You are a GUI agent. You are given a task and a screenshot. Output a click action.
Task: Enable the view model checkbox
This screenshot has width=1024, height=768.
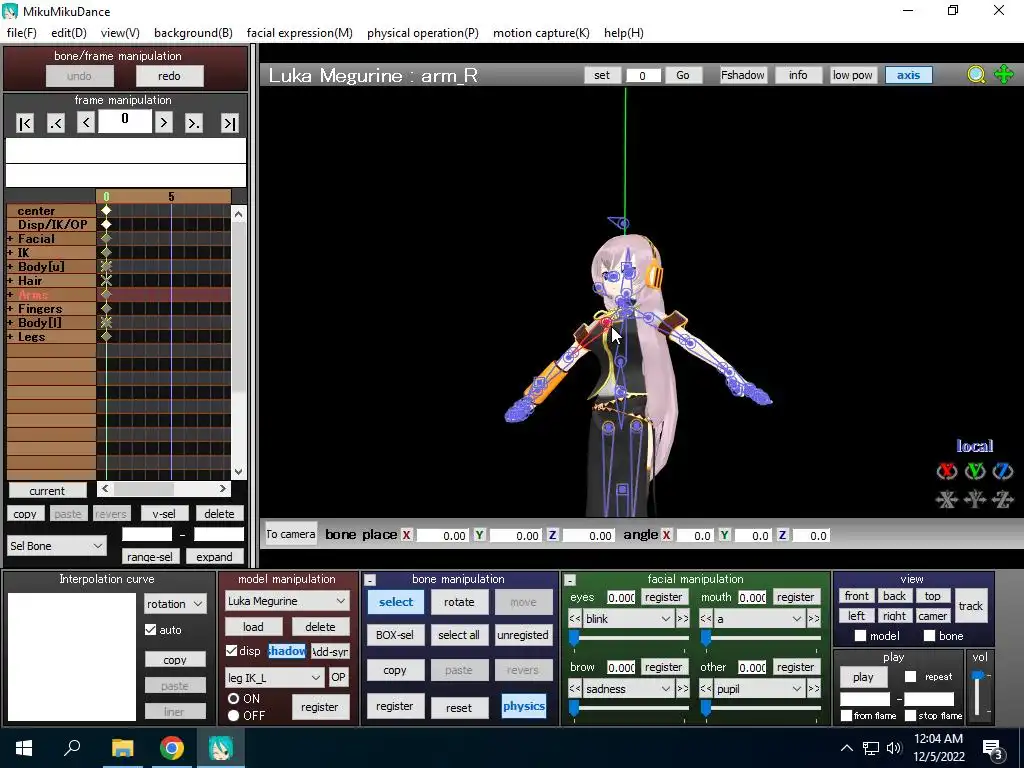(x=860, y=635)
